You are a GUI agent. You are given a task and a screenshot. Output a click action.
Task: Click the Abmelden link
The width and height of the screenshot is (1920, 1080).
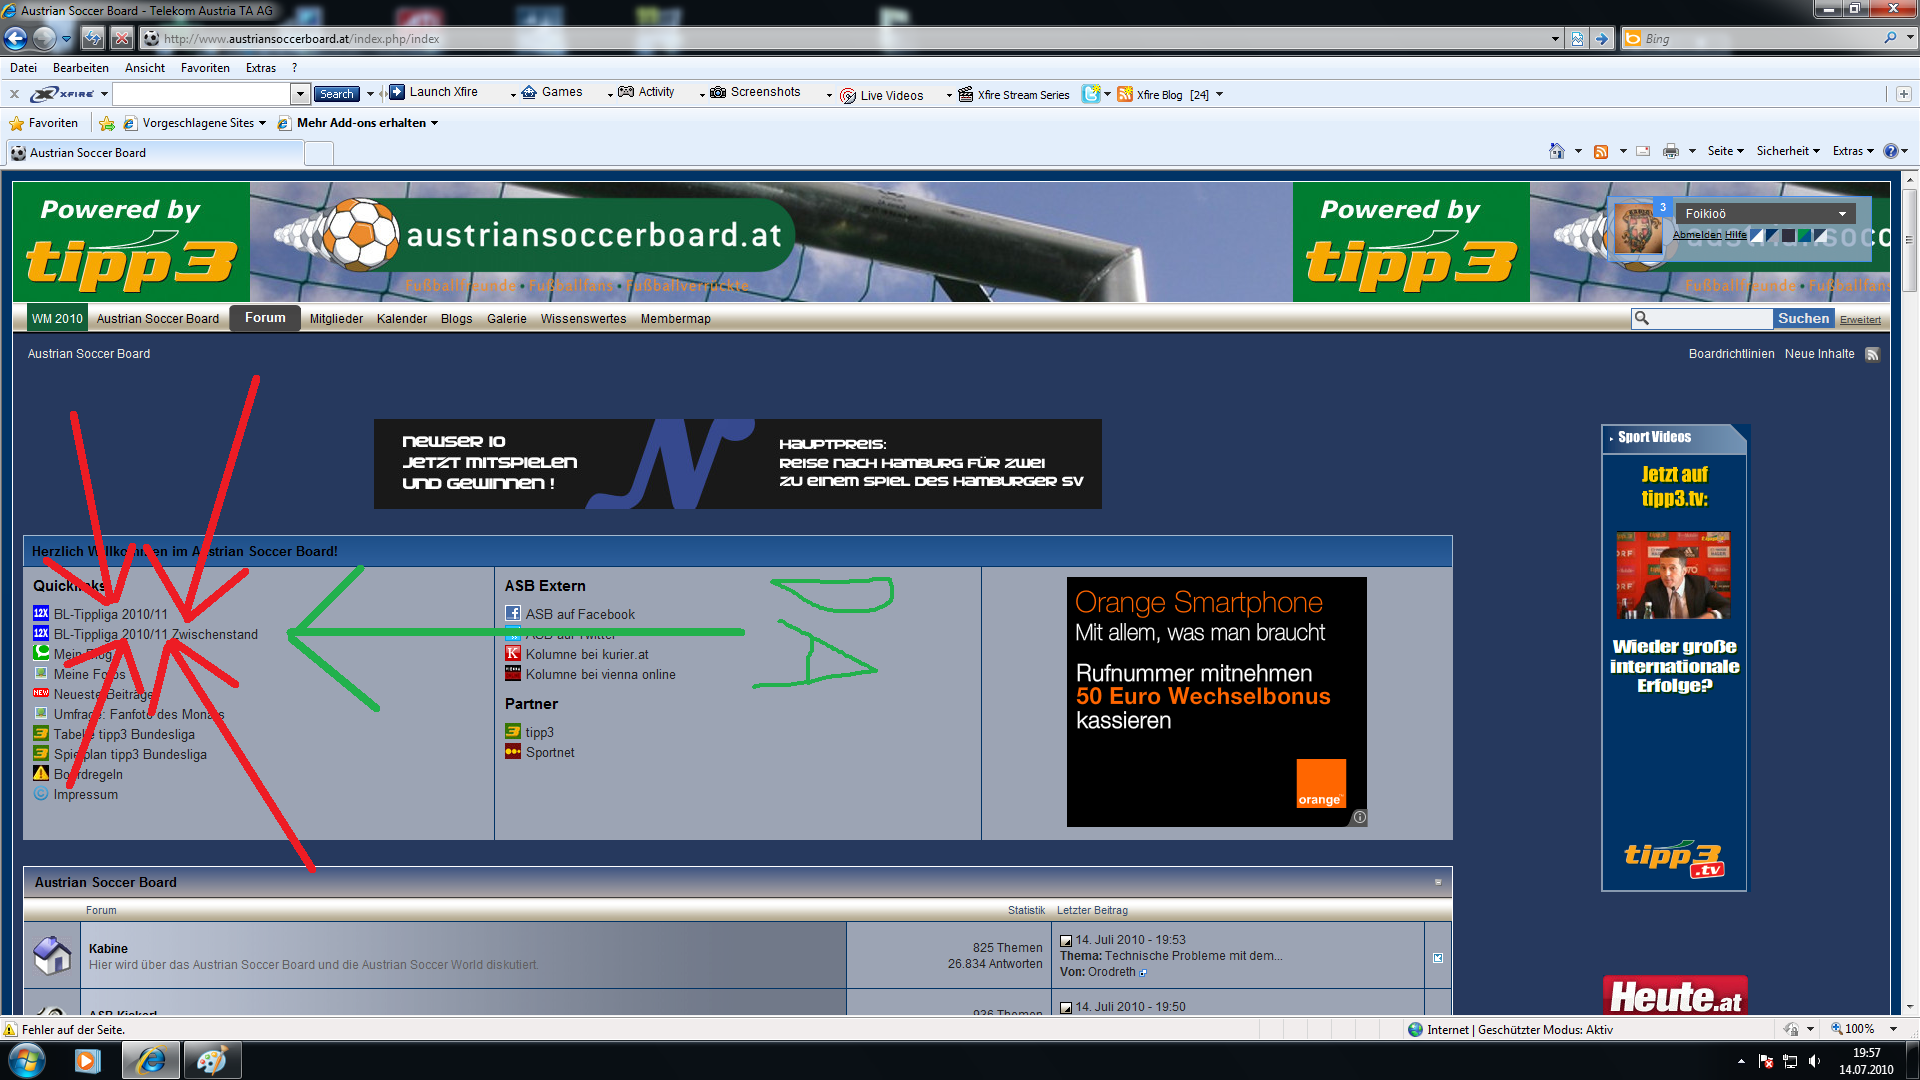tap(1697, 235)
